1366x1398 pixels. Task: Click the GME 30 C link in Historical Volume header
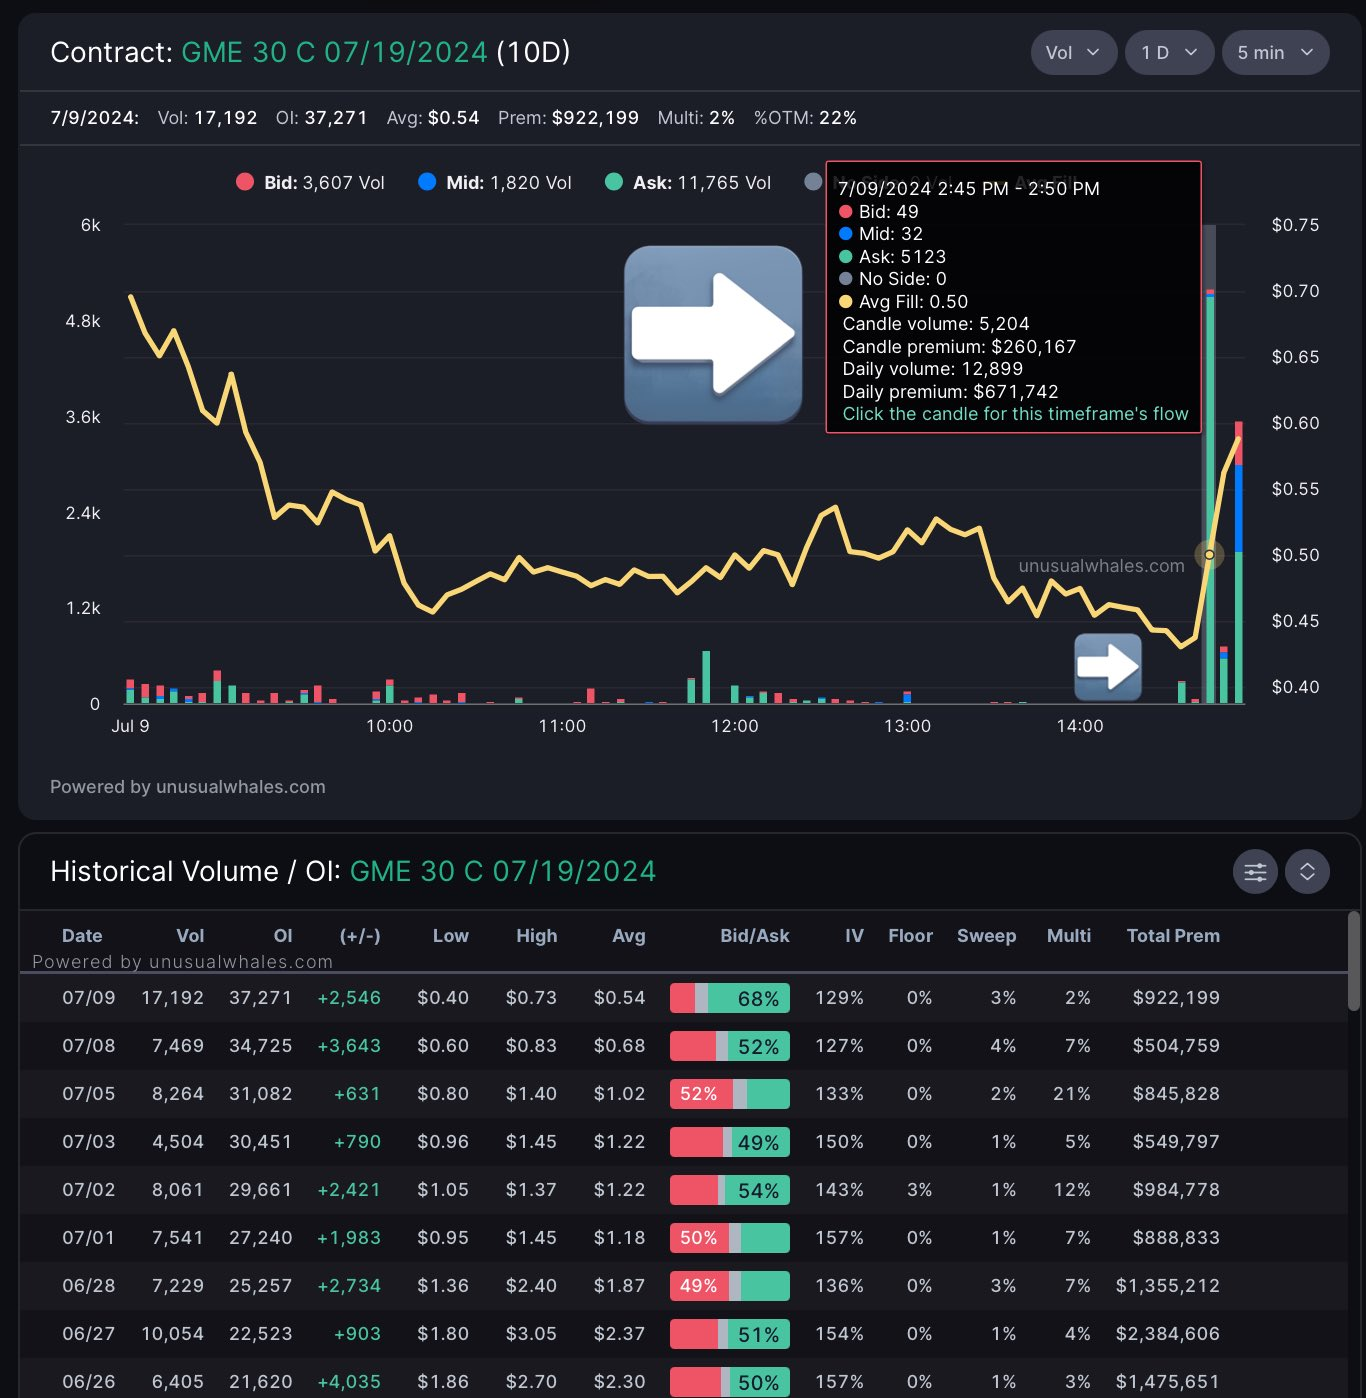click(503, 872)
